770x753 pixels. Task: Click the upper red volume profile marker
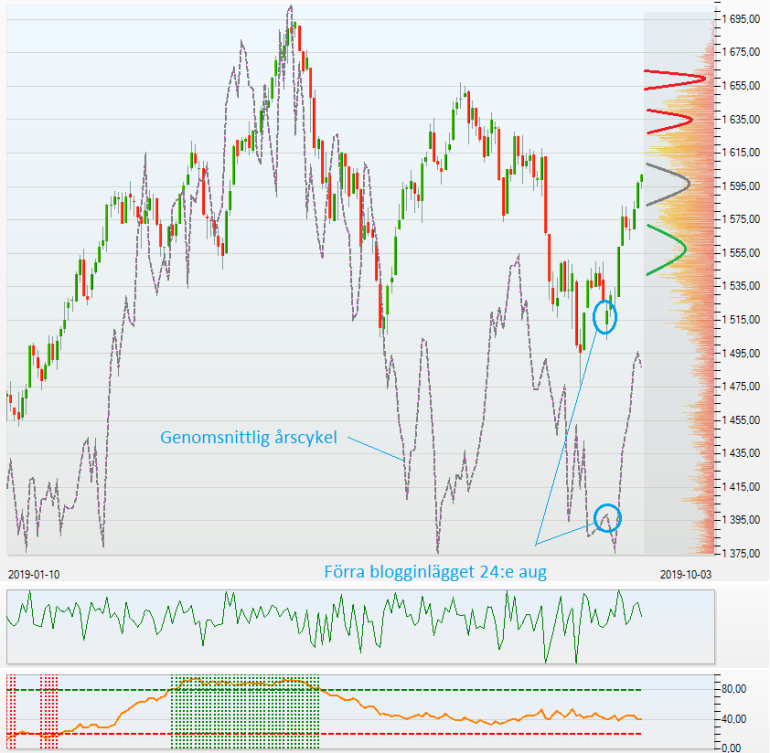[675, 80]
